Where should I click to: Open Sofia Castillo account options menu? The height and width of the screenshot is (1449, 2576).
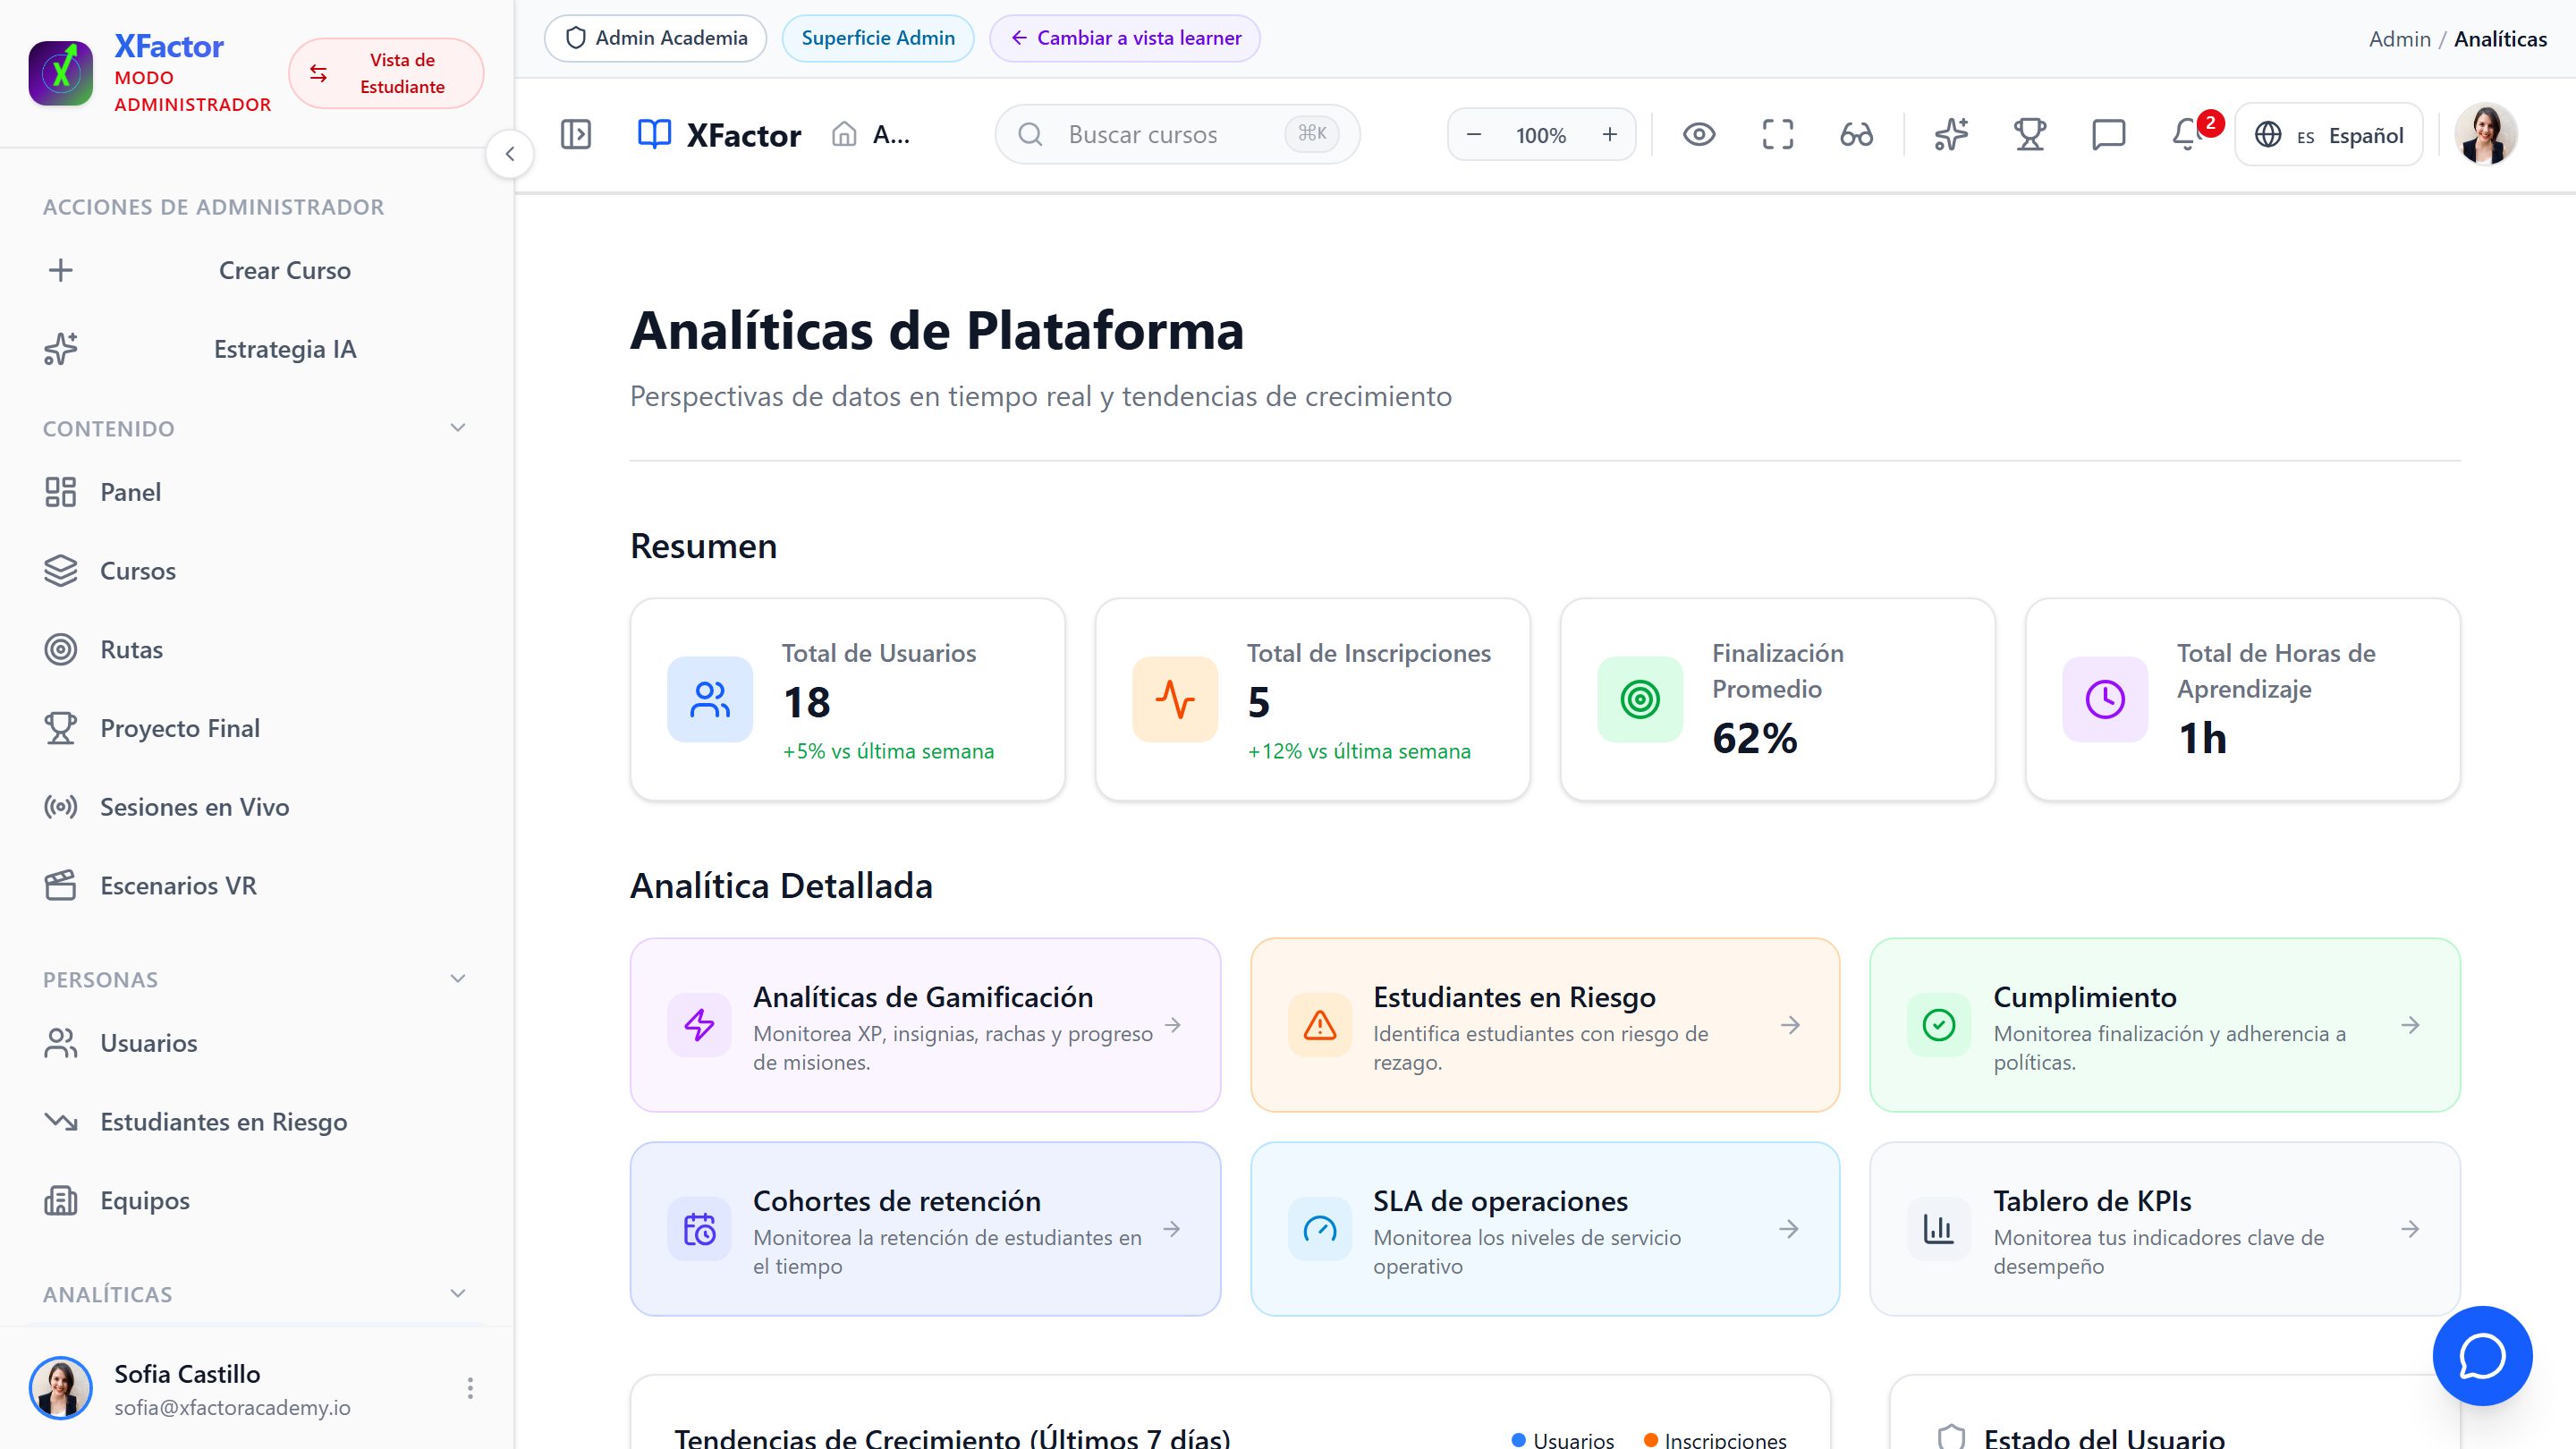coord(470,1388)
